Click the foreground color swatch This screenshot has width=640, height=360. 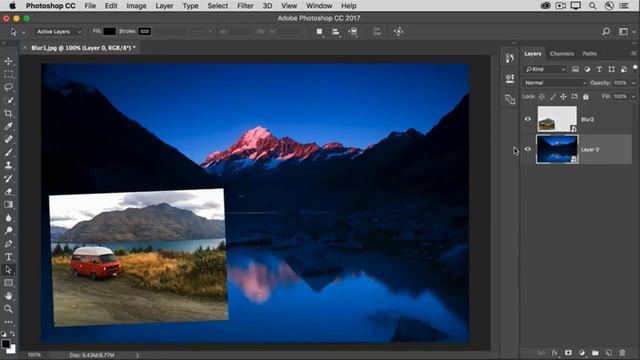click(6, 344)
